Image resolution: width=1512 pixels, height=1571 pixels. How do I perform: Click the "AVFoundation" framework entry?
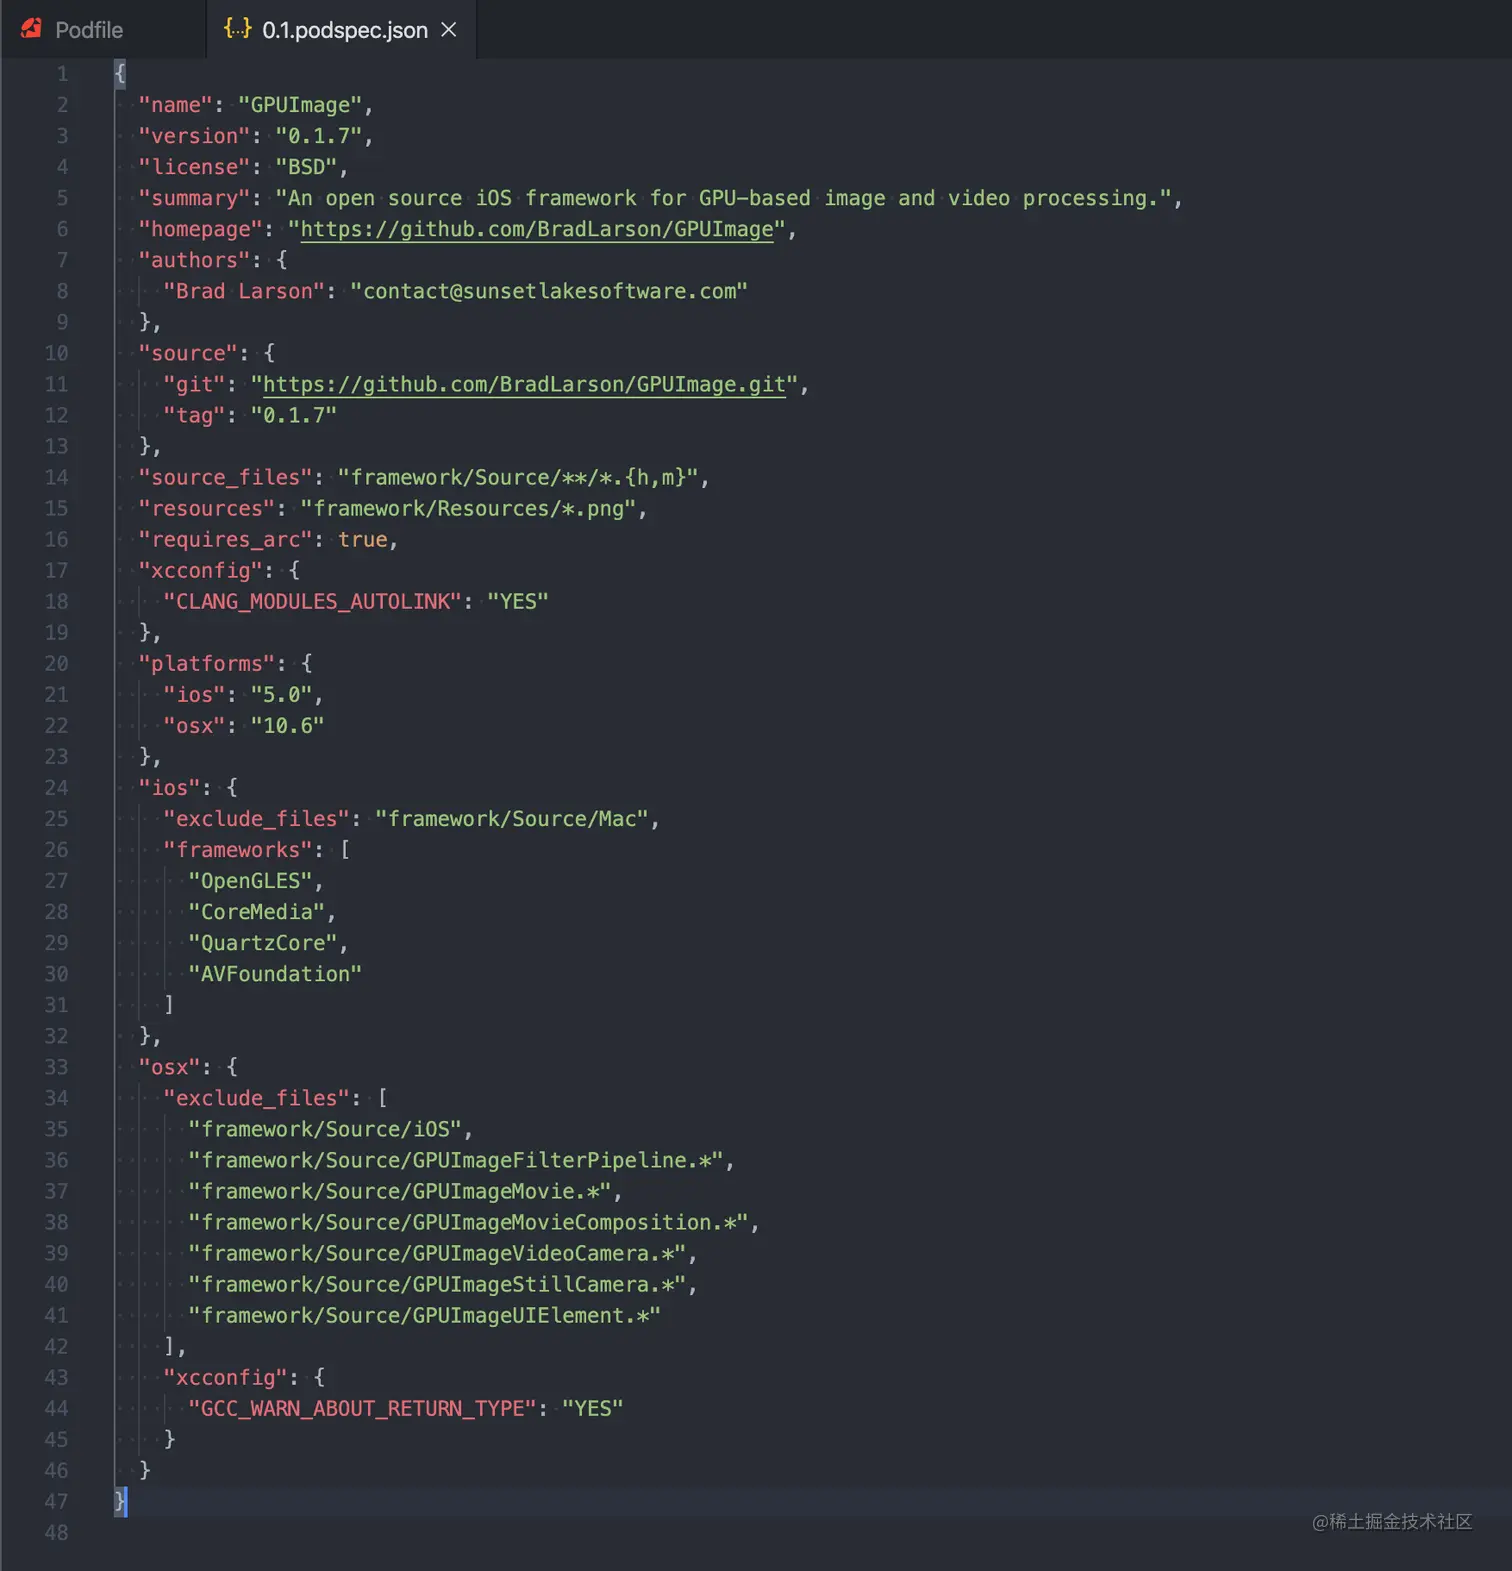pos(275,974)
